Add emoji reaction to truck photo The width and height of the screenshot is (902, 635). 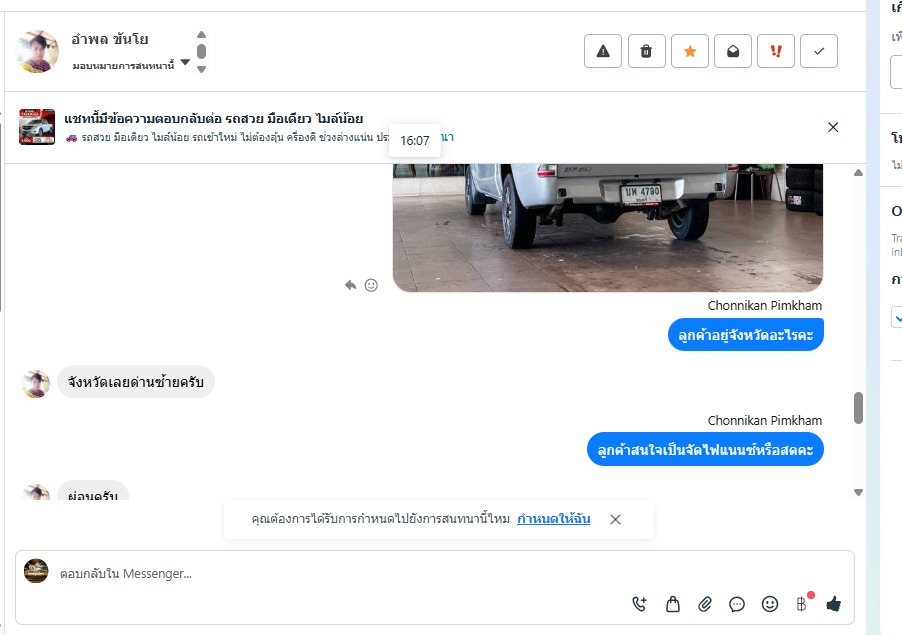click(371, 285)
